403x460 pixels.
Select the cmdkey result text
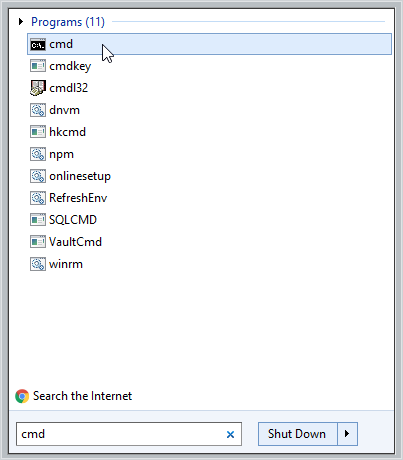[x=70, y=66]
